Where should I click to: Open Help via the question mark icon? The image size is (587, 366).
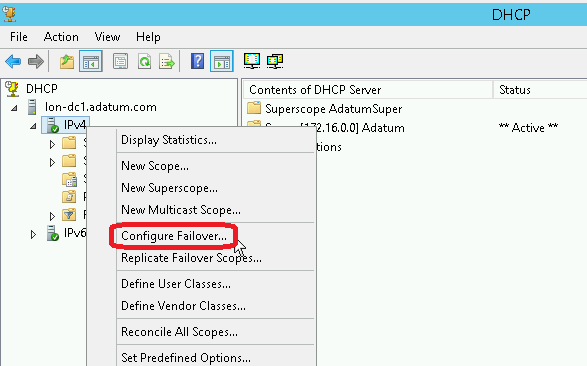[x=197, y=61]
